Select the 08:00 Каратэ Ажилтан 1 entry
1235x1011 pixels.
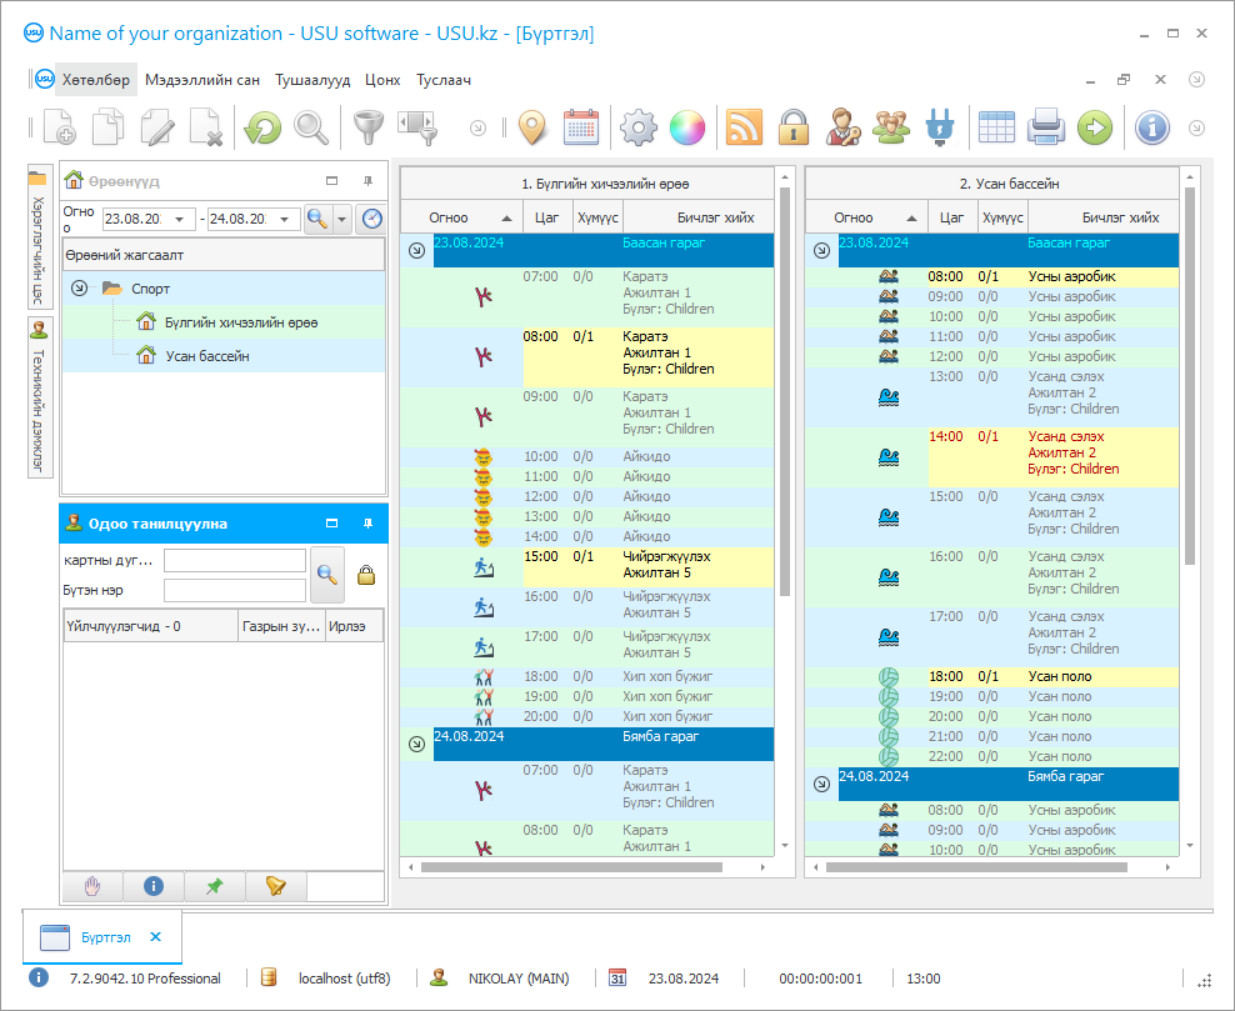click(x=647, y=357)
